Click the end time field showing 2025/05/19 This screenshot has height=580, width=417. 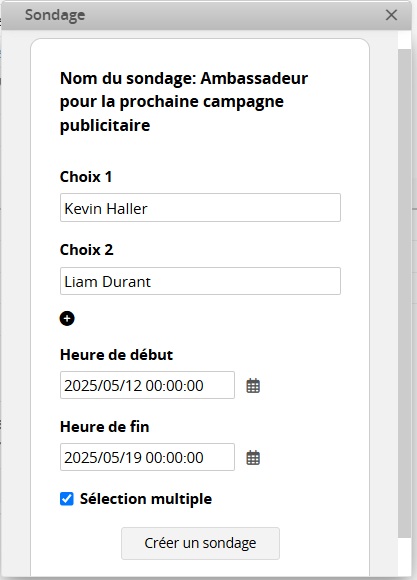pyautogui.click(x=147, y=457)
